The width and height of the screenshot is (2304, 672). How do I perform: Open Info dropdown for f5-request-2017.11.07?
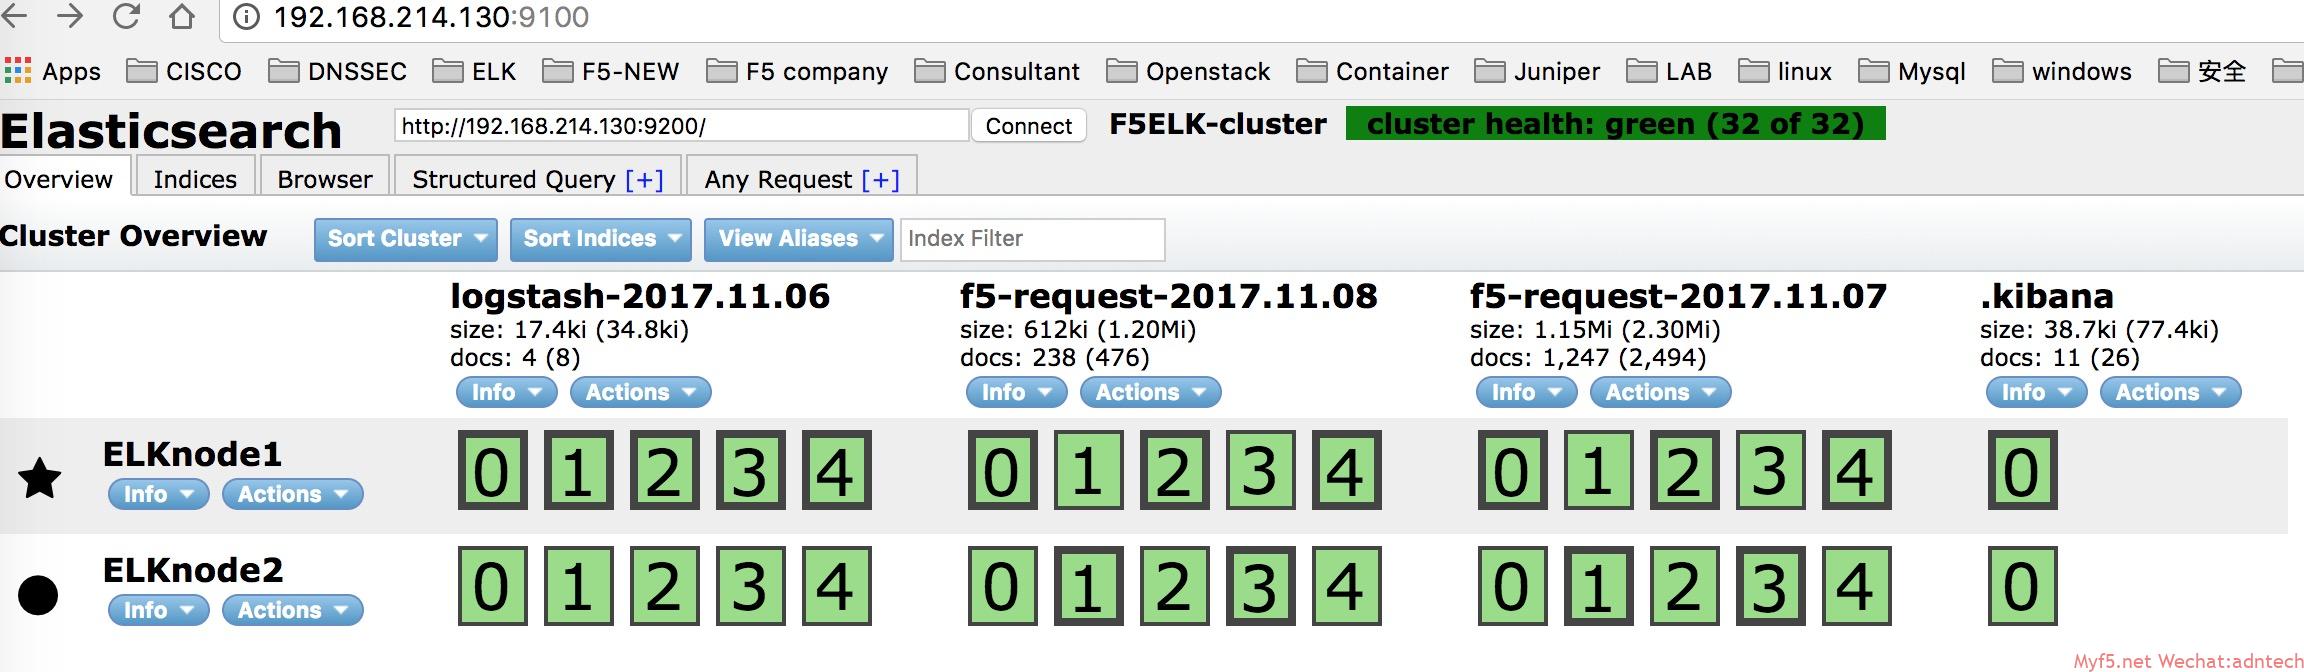[1526, 392]
